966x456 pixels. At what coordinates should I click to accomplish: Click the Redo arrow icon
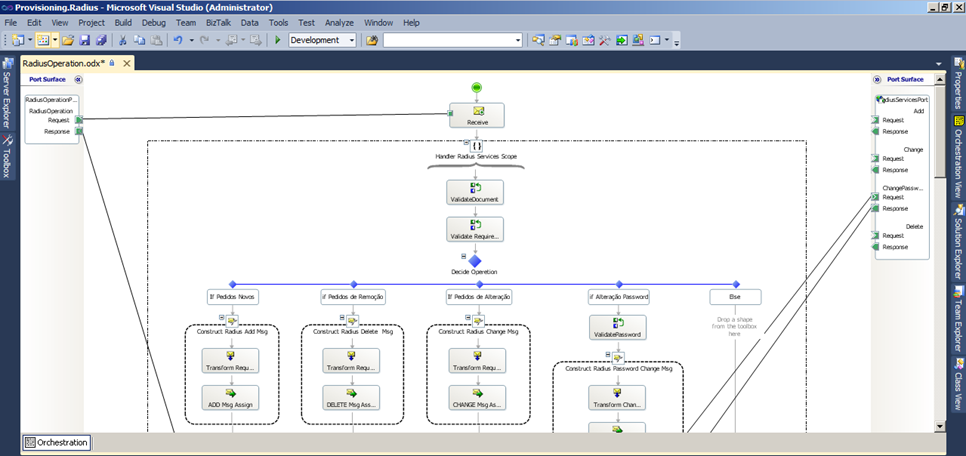tap(206, 40)
